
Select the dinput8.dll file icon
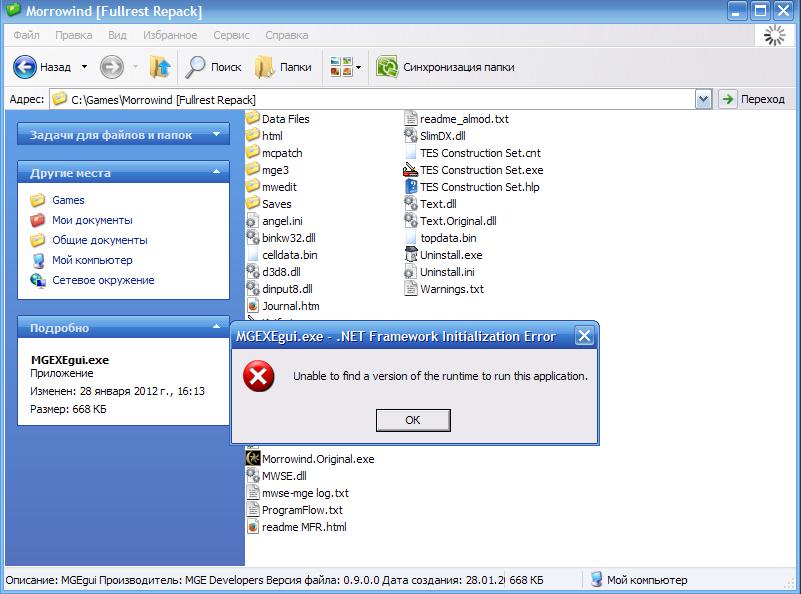[x=253, y=289]
